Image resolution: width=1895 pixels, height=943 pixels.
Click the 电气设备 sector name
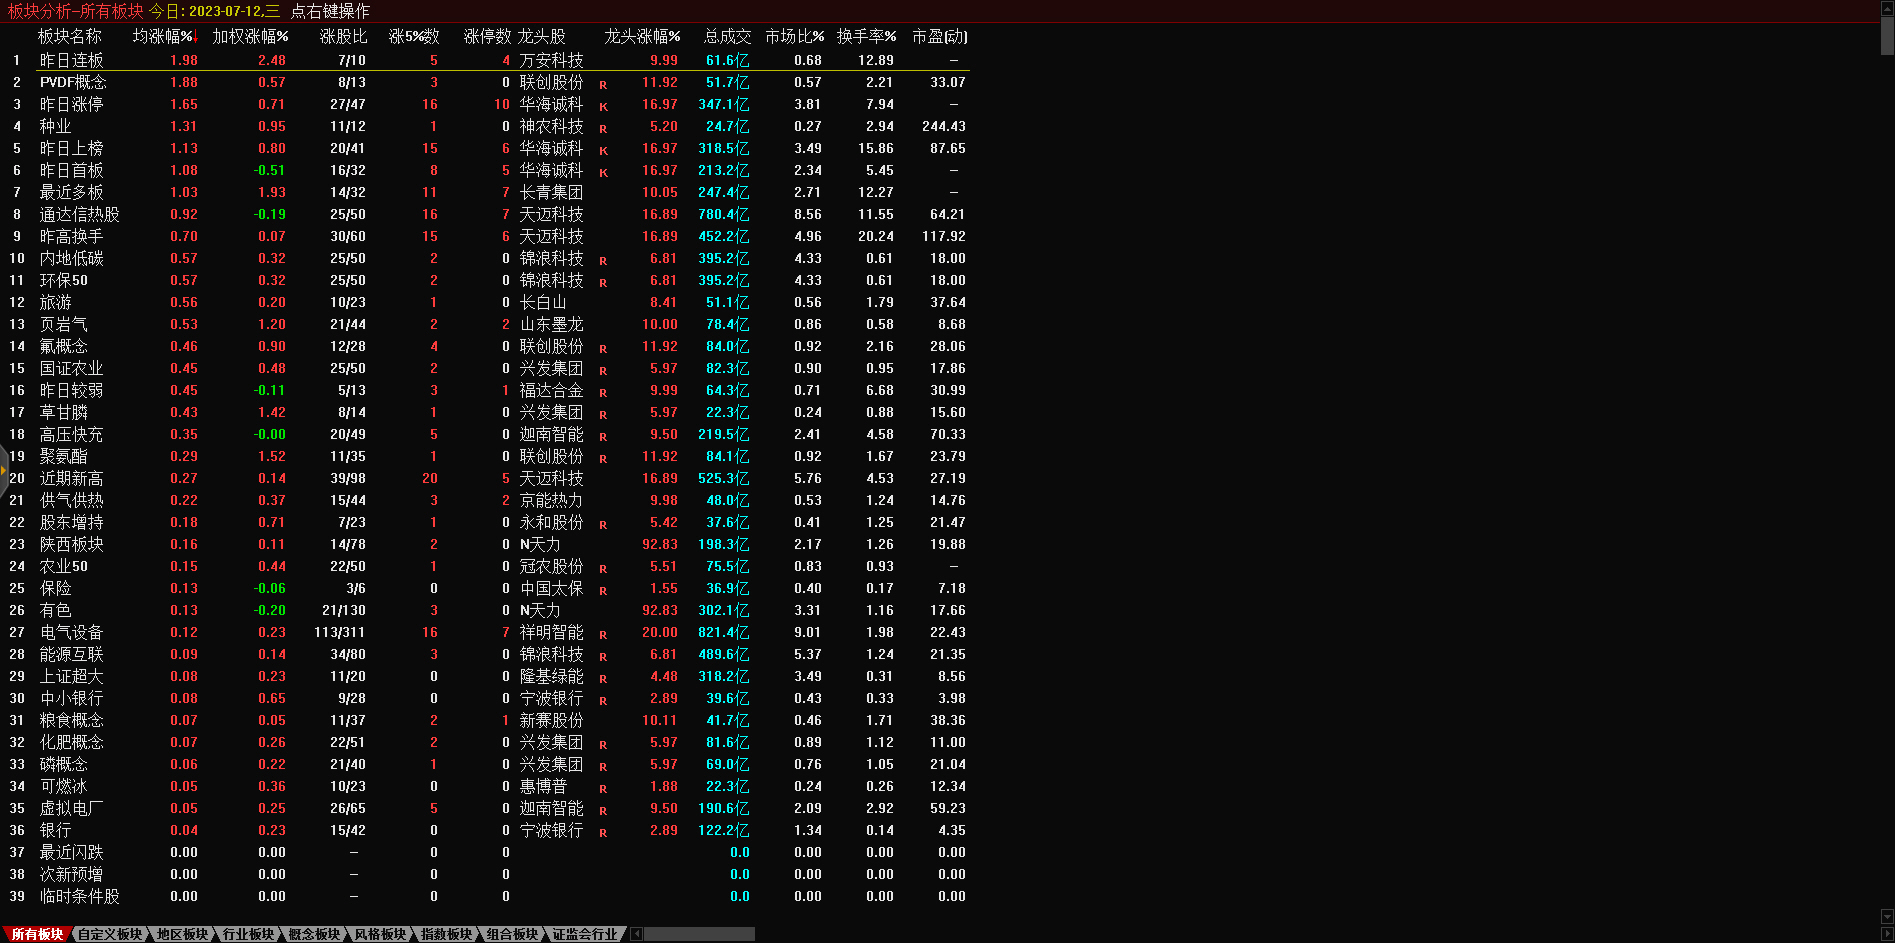coord(71,633)
